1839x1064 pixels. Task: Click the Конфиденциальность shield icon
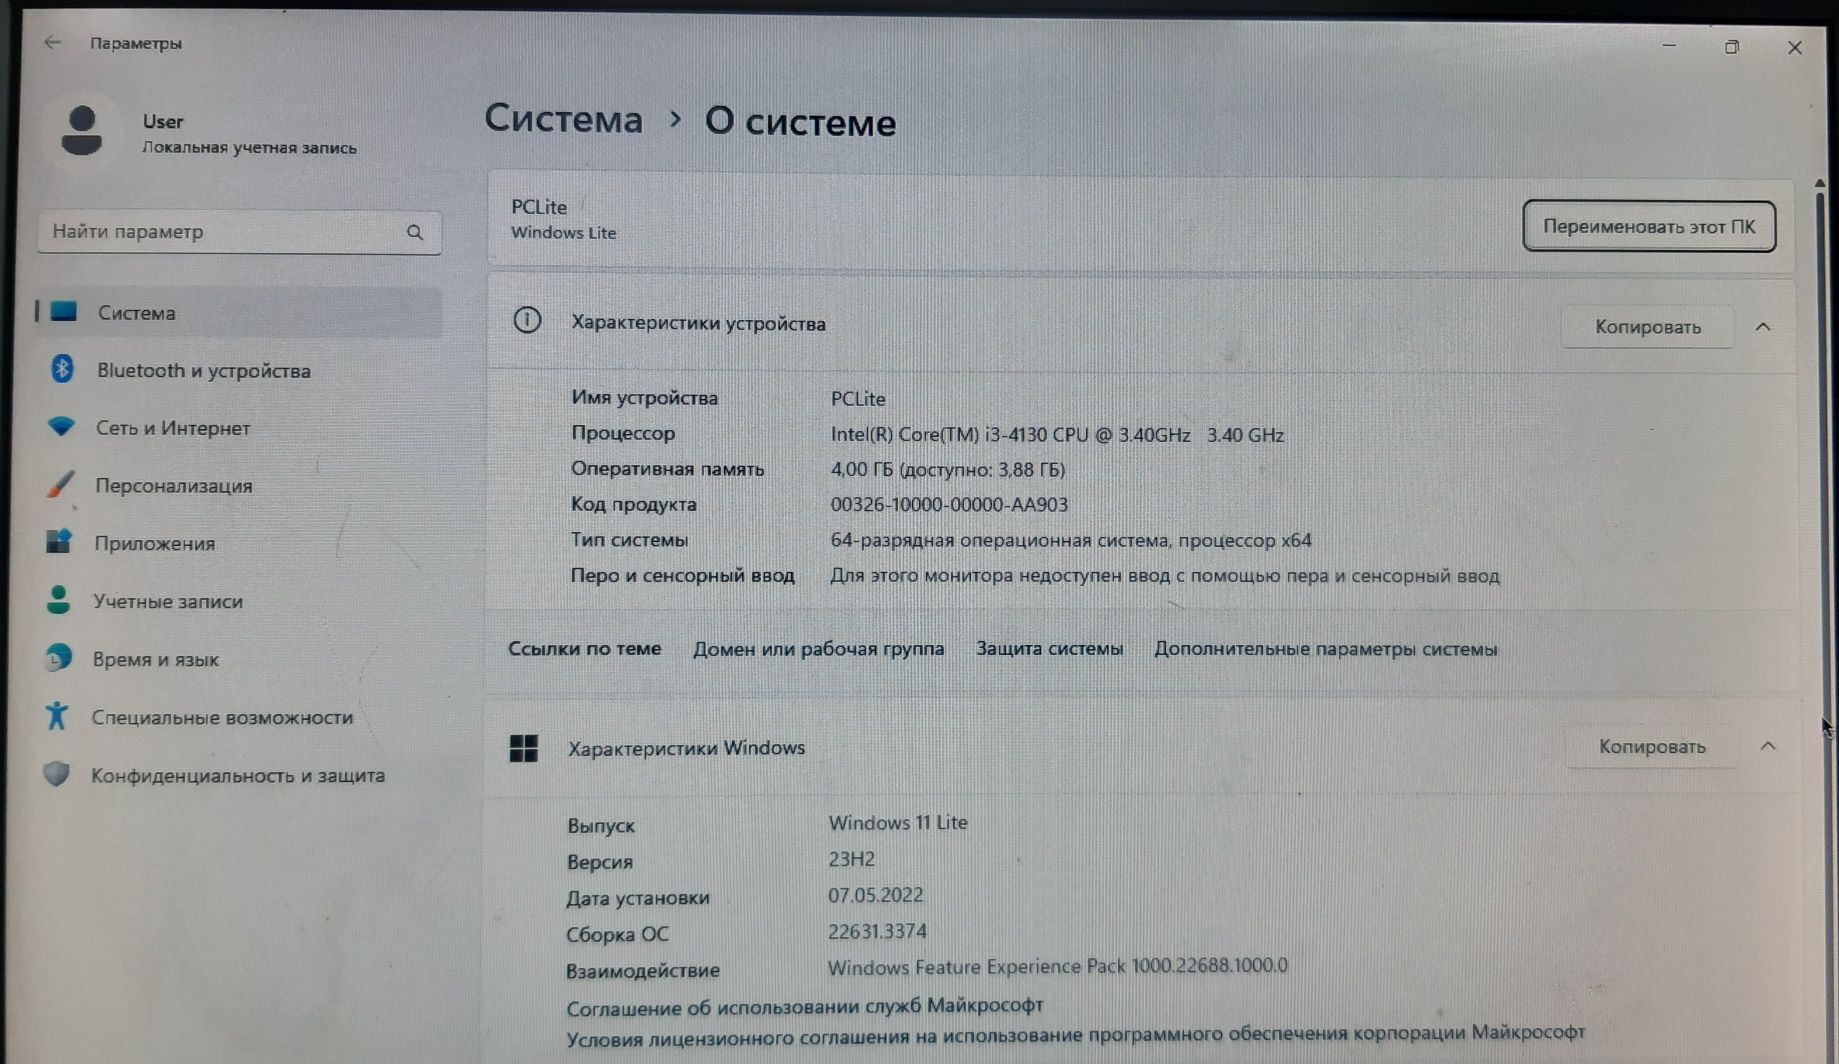click(x=56, y=774)
